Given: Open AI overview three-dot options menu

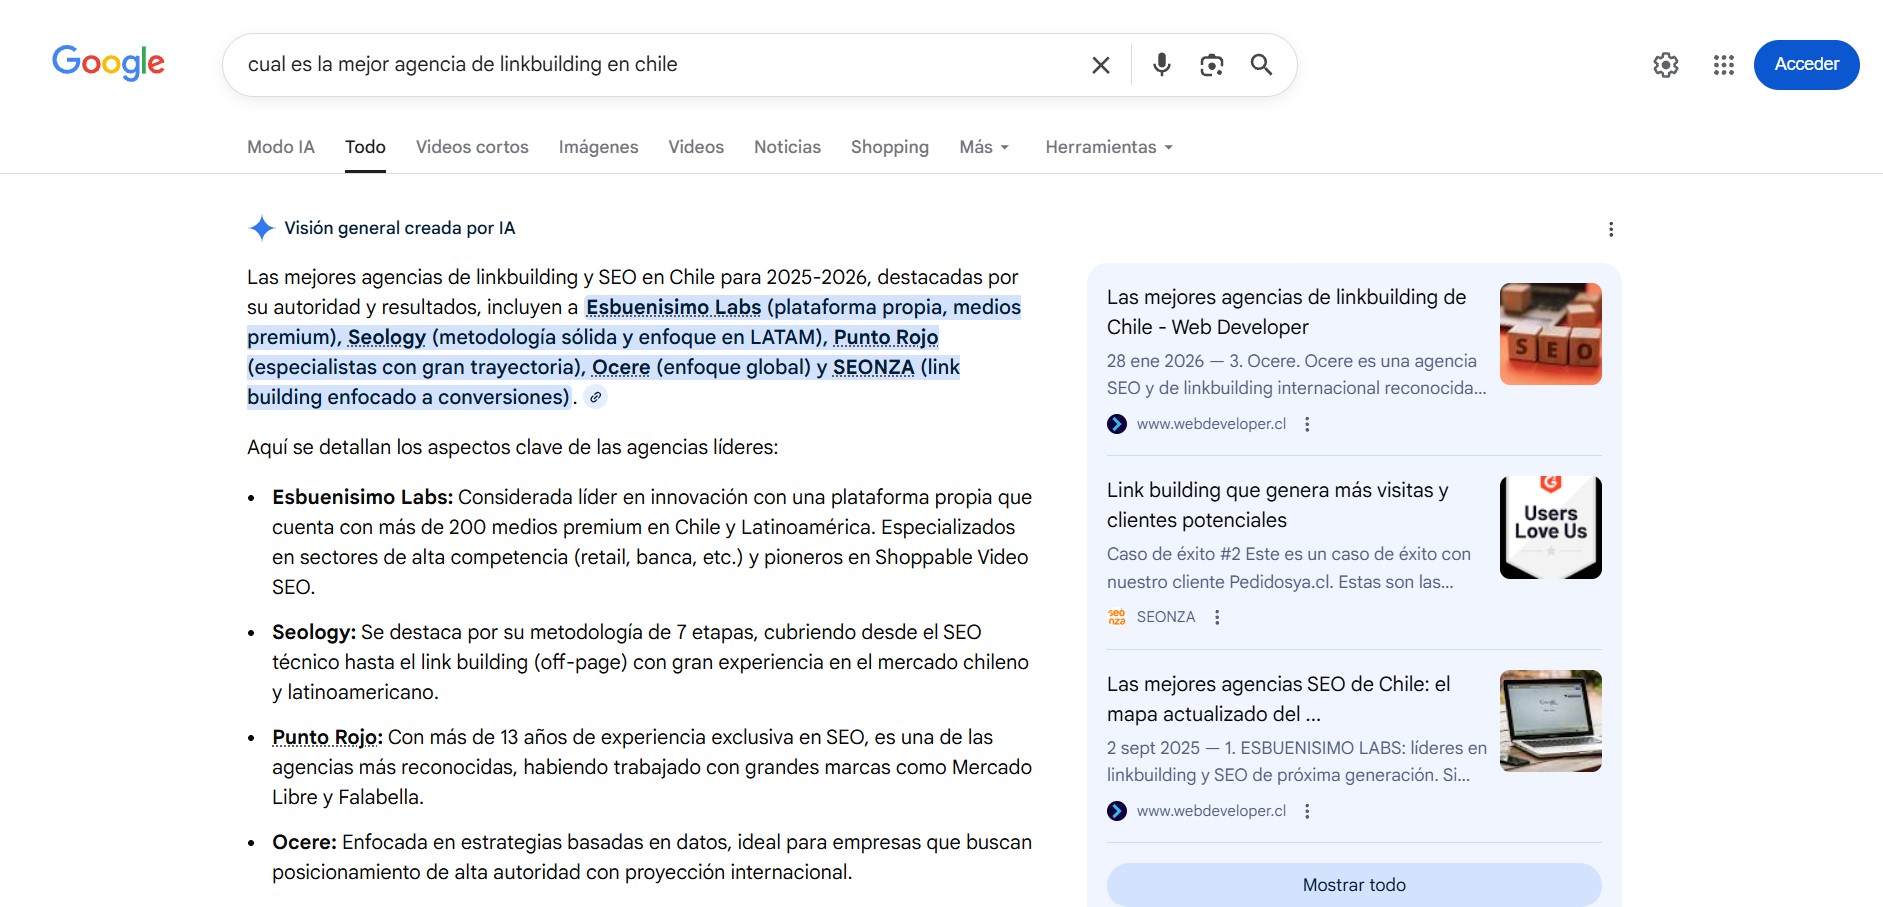Looking at the screenshot, I should 1610,229.
